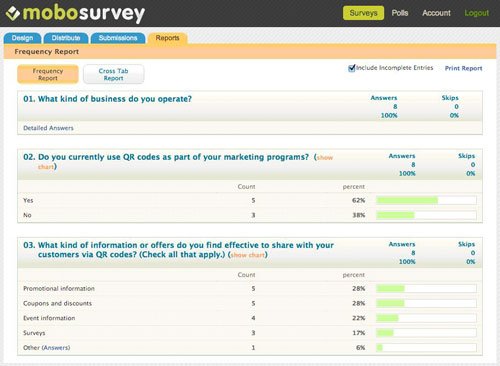The width and height of the screenshot is (500, 366).
Task: Show chart for question 02
Action: point(325,158)
